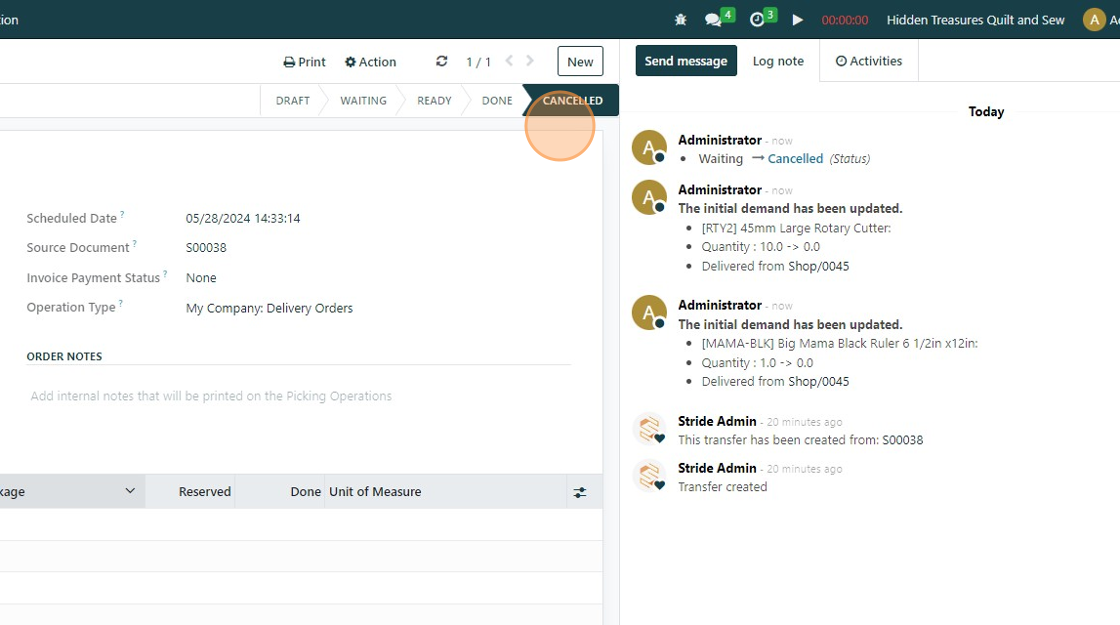1120x625 pixels.
Task: Select the DRAFT status stage
Action: pyautogui.click(x=293, y=101)
